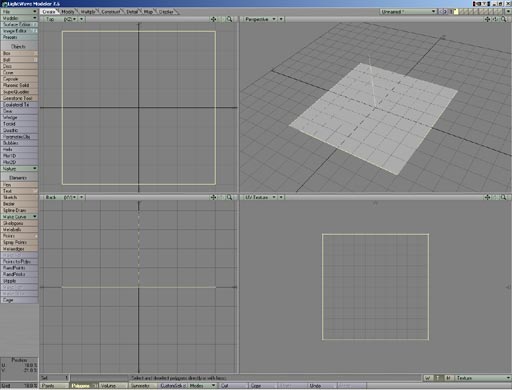Select the active first layer button
Screen dimensions: 512x390
click(x=456, y=12)
